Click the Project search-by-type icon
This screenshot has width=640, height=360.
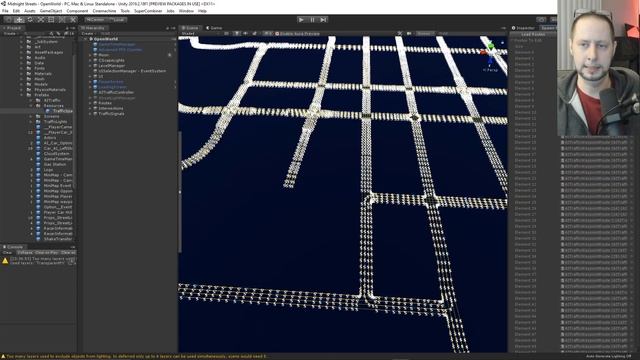pos(51,33)
